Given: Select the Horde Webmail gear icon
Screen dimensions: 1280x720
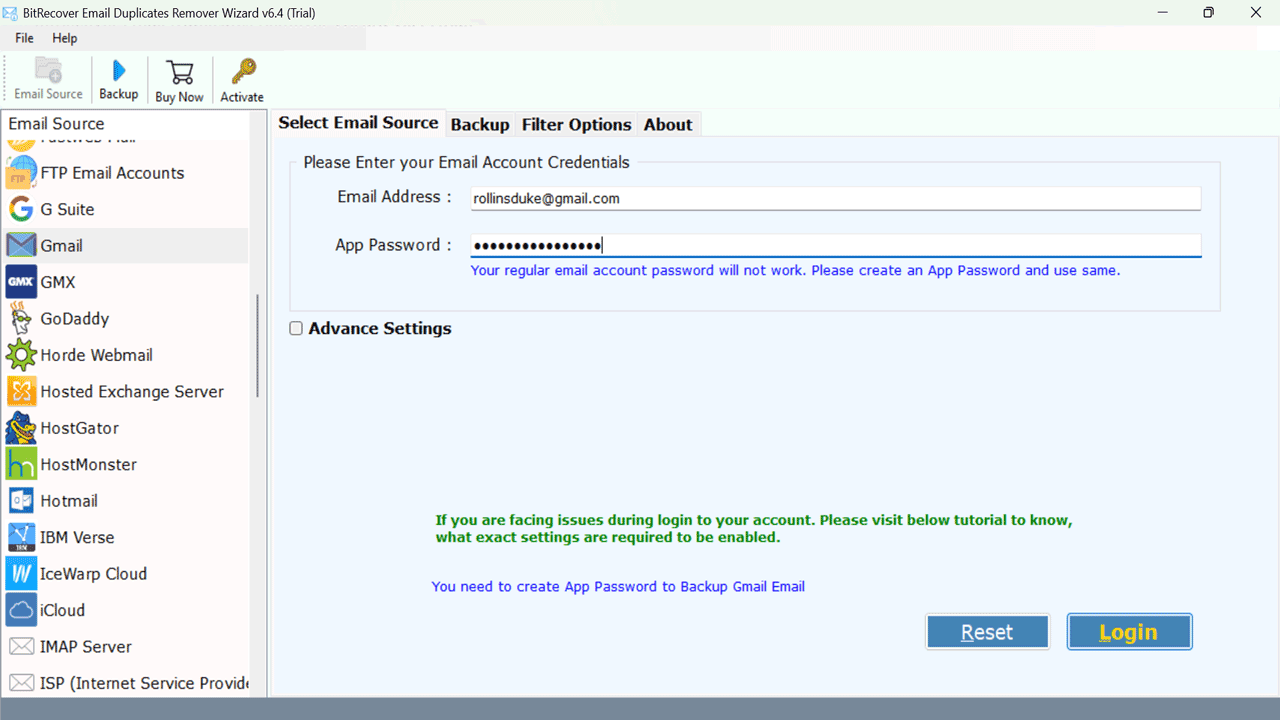Looking at the screenshot, I should (x=21, y=355).
